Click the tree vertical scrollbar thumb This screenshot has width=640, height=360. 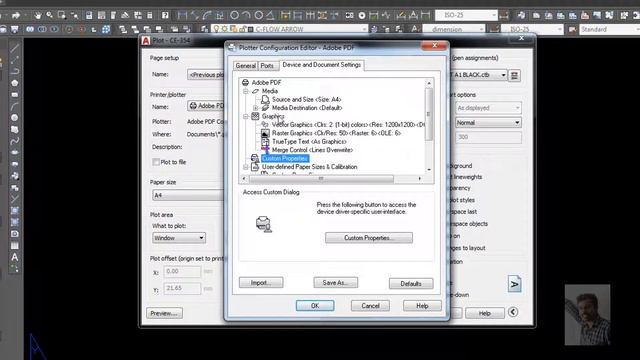coord(429,114)
